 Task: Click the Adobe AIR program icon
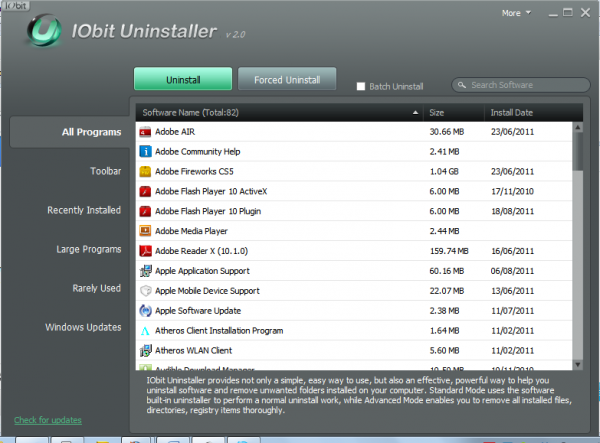click(145, 132)
